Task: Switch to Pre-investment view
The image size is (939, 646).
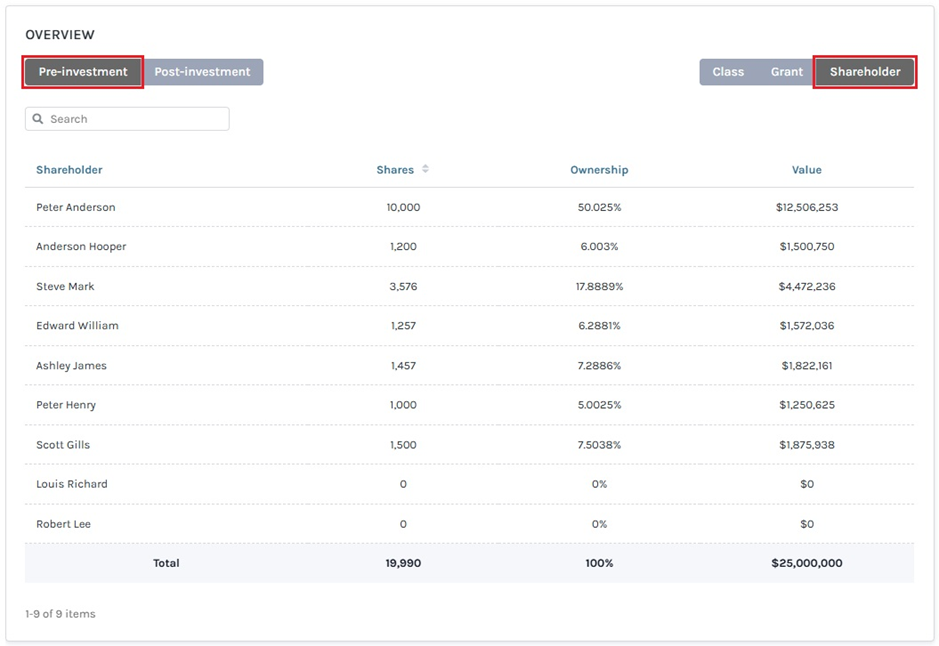Action: coord(83,72)
